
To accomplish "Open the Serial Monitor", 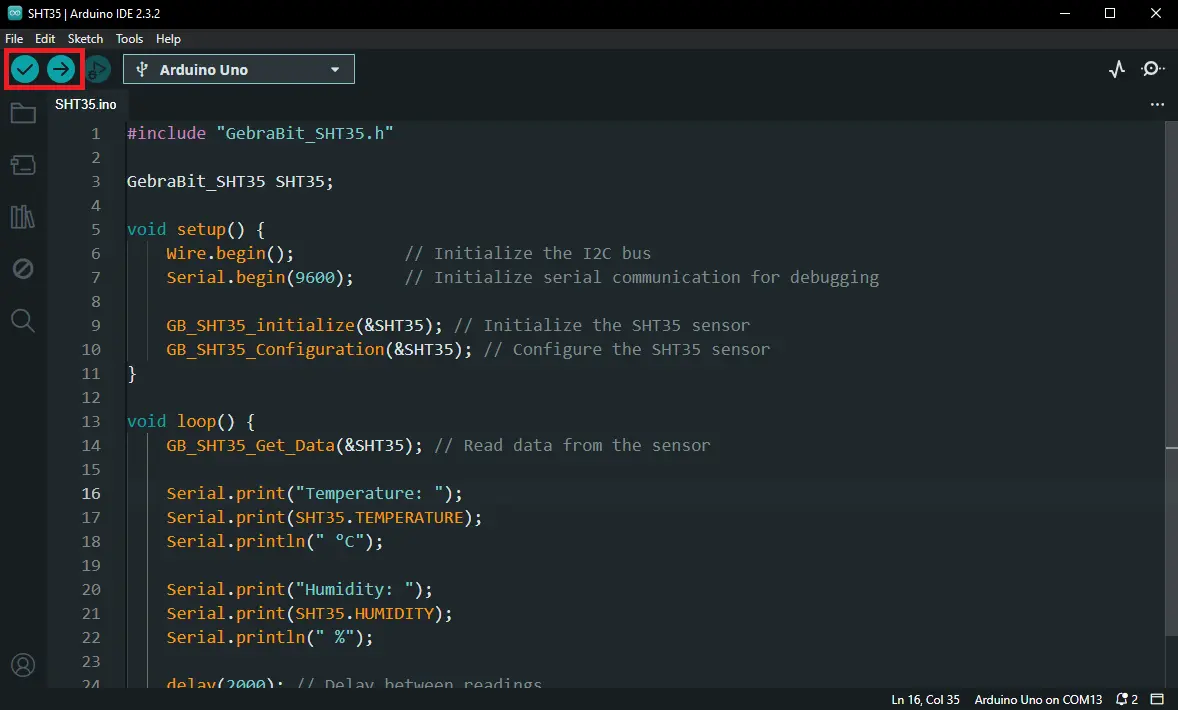I will point(1152,69).
